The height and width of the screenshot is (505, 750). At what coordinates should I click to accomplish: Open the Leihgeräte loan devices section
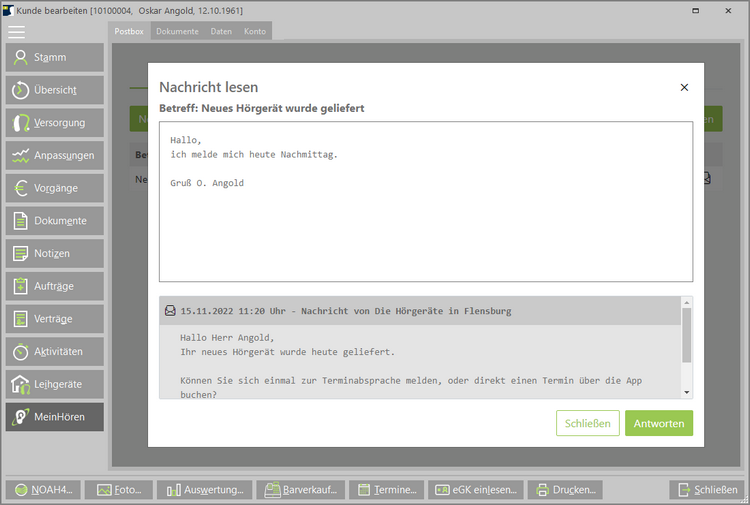(x=54, y=384)
